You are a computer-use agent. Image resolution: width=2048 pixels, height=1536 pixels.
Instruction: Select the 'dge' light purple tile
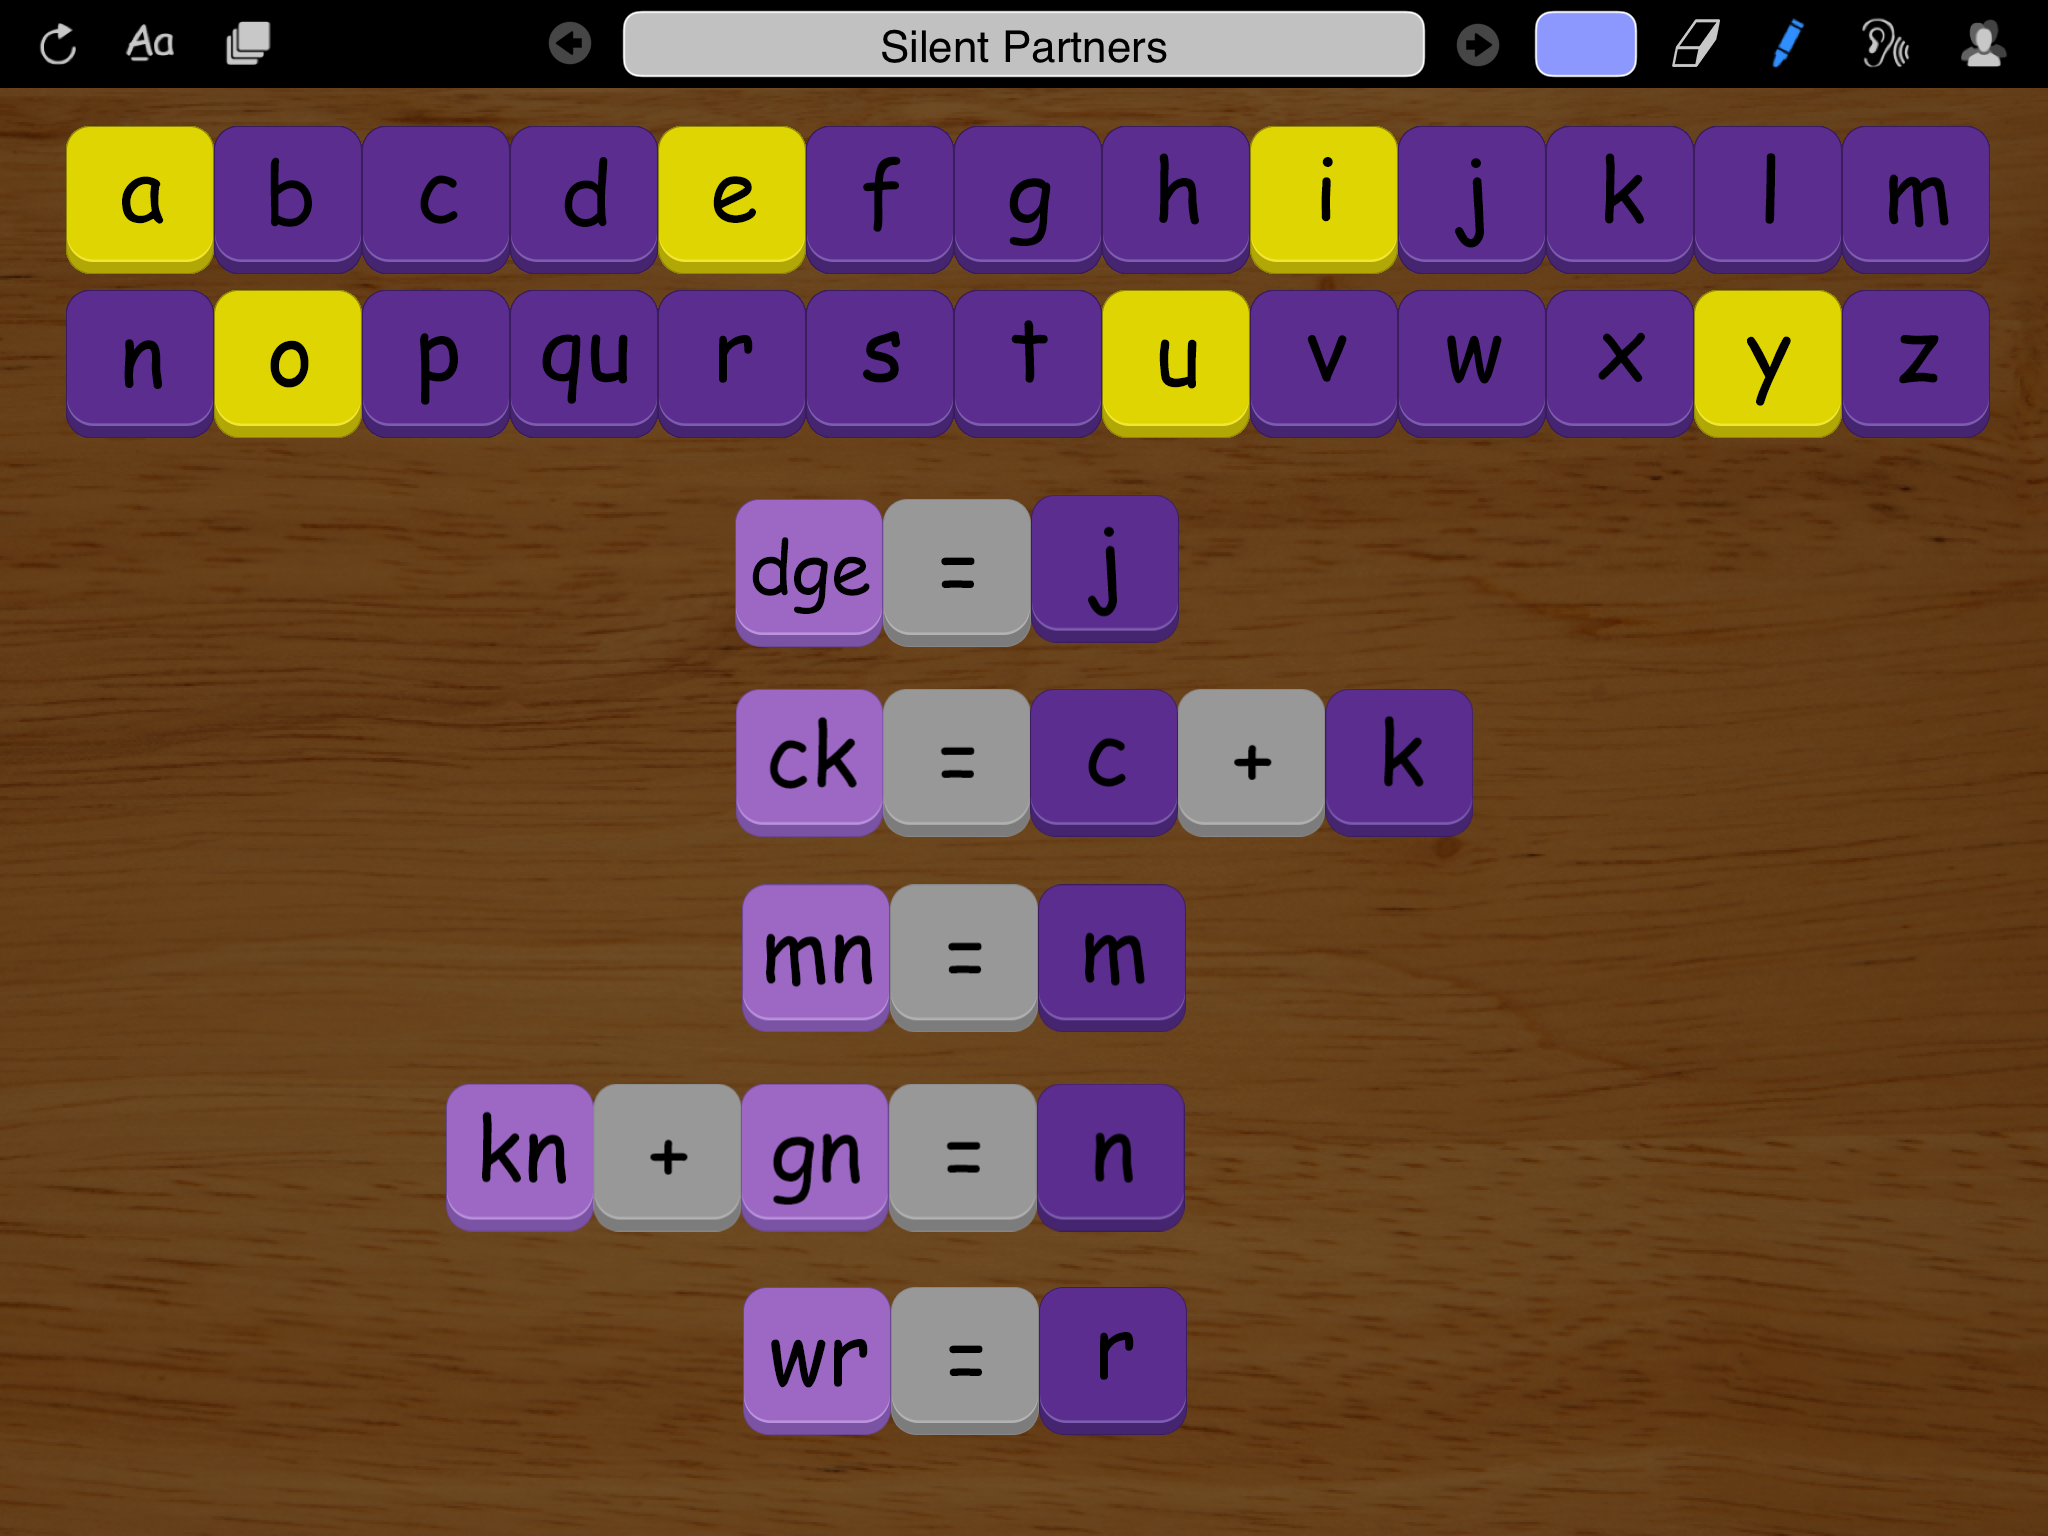click(x=809, y=570)
